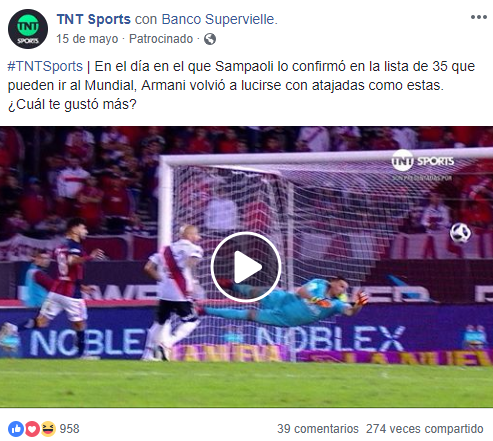
Task: Click the blue Like reaction icon
Action: point(16,429)
